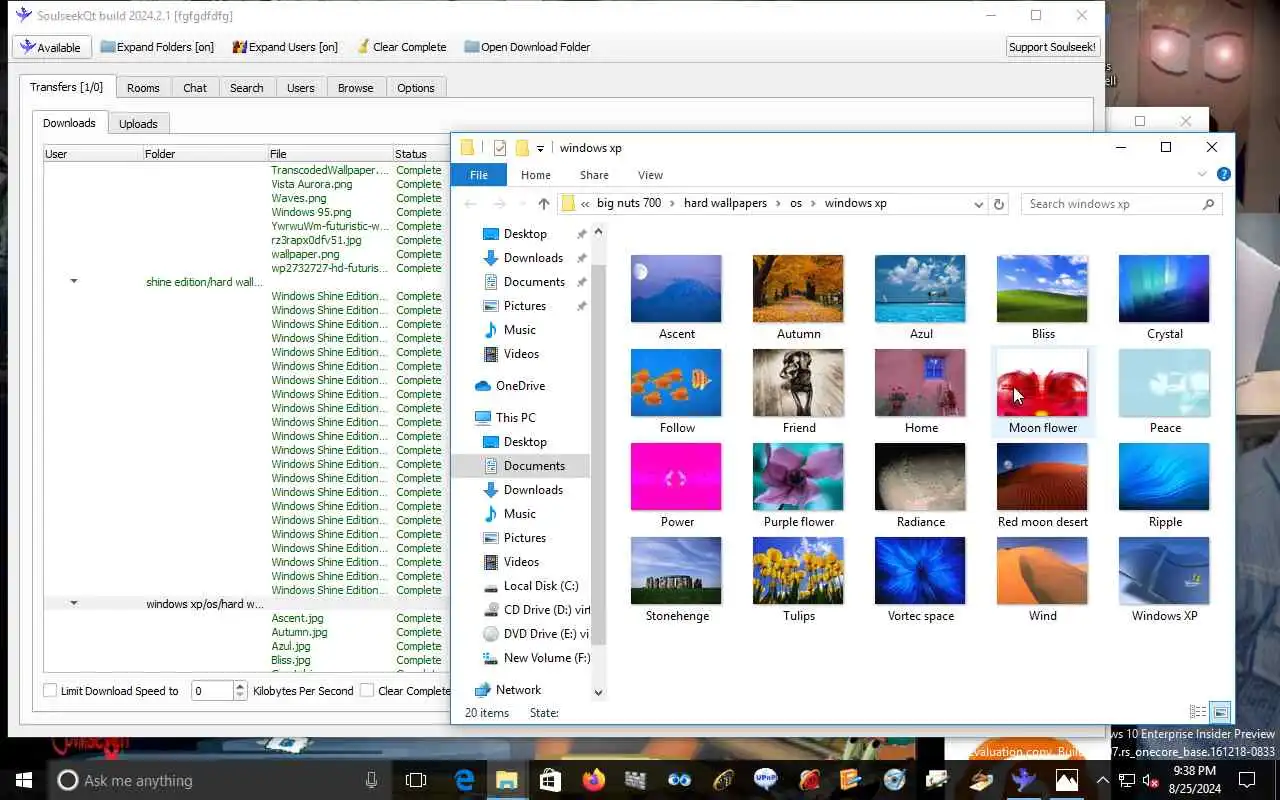Select the Vortec space wallpaper thumbnail
1280x800 pixels.
(920, 571)
